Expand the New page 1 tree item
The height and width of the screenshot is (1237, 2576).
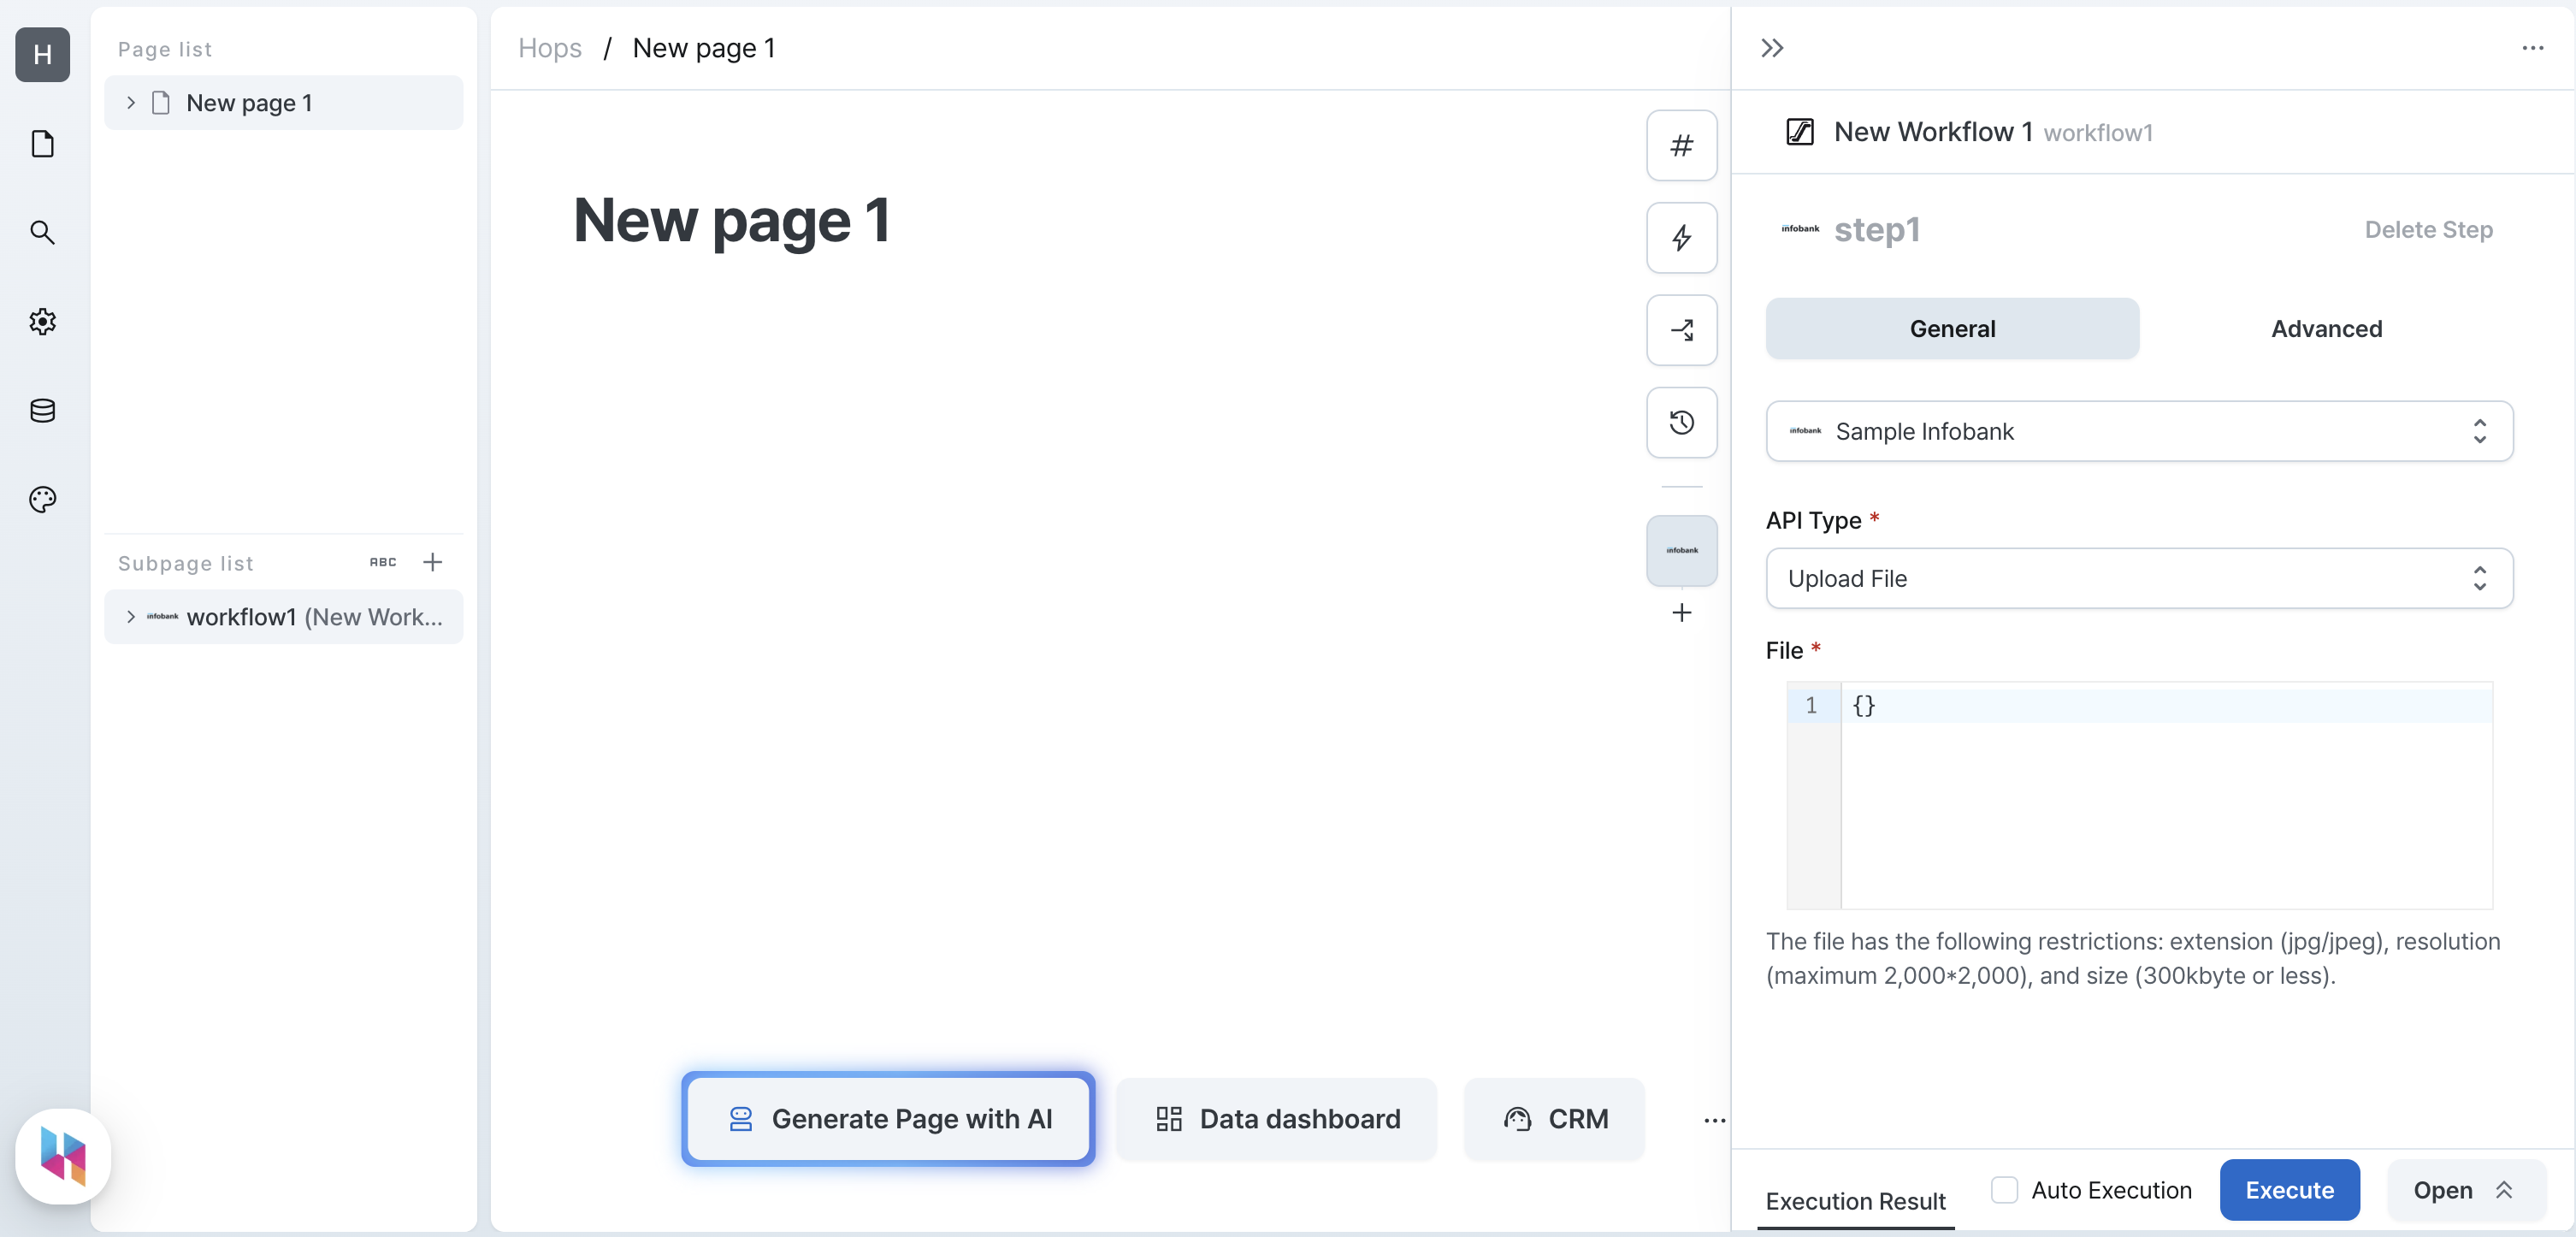click(x=130, y=102)
